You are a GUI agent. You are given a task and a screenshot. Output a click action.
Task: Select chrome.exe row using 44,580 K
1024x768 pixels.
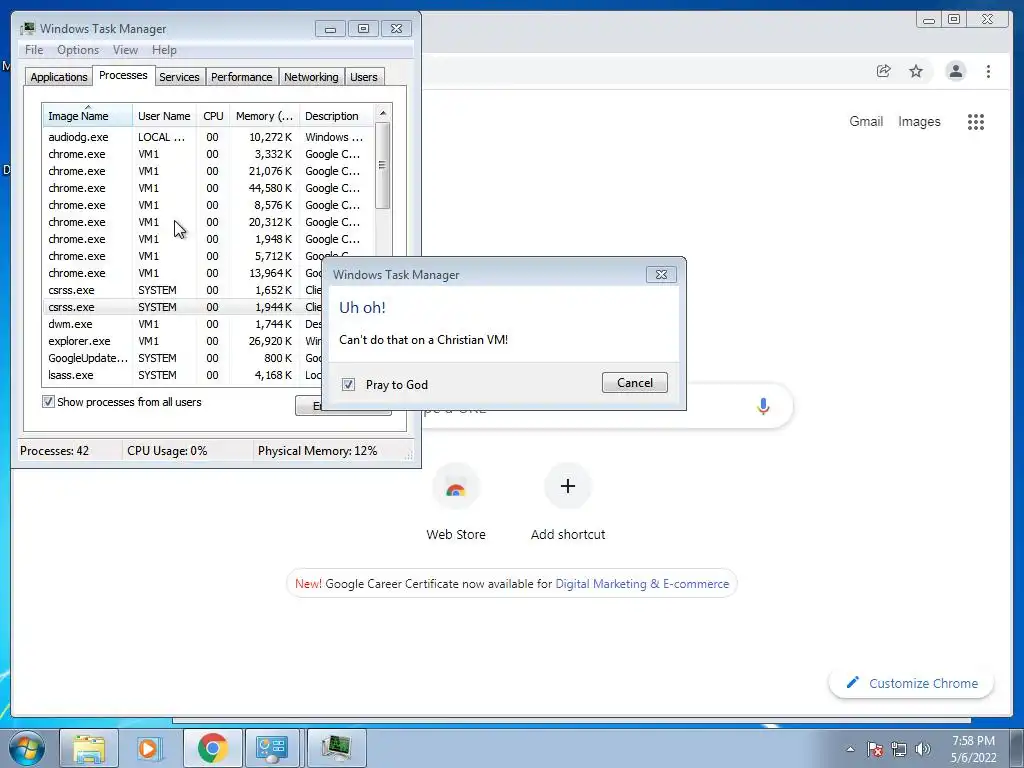(208, 188)
